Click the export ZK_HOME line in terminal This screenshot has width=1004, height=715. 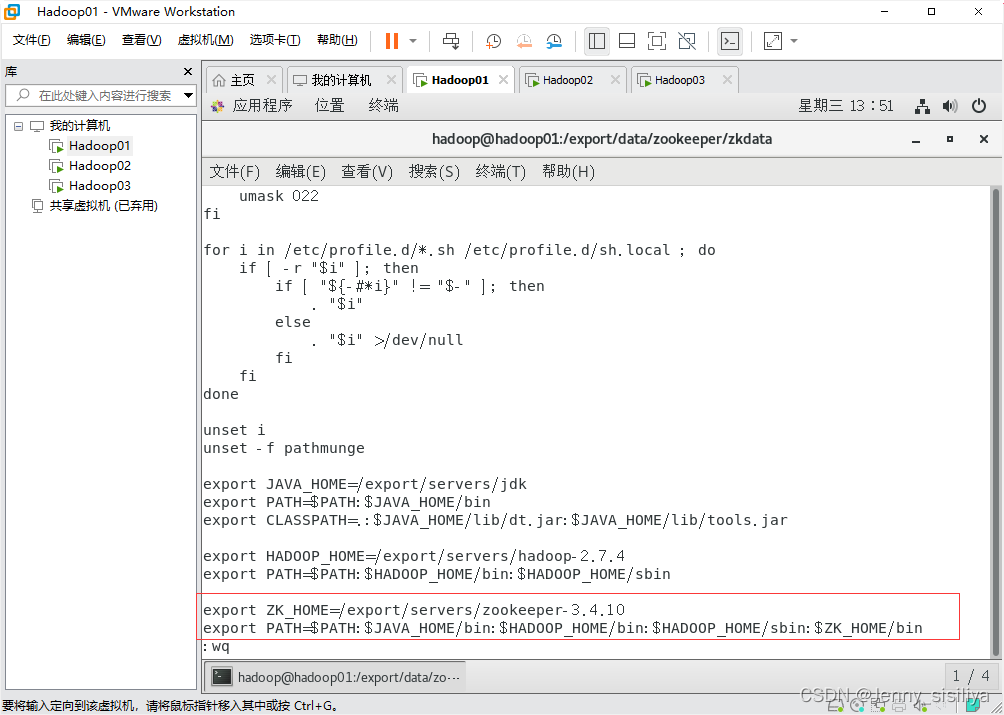coord(414,610)
